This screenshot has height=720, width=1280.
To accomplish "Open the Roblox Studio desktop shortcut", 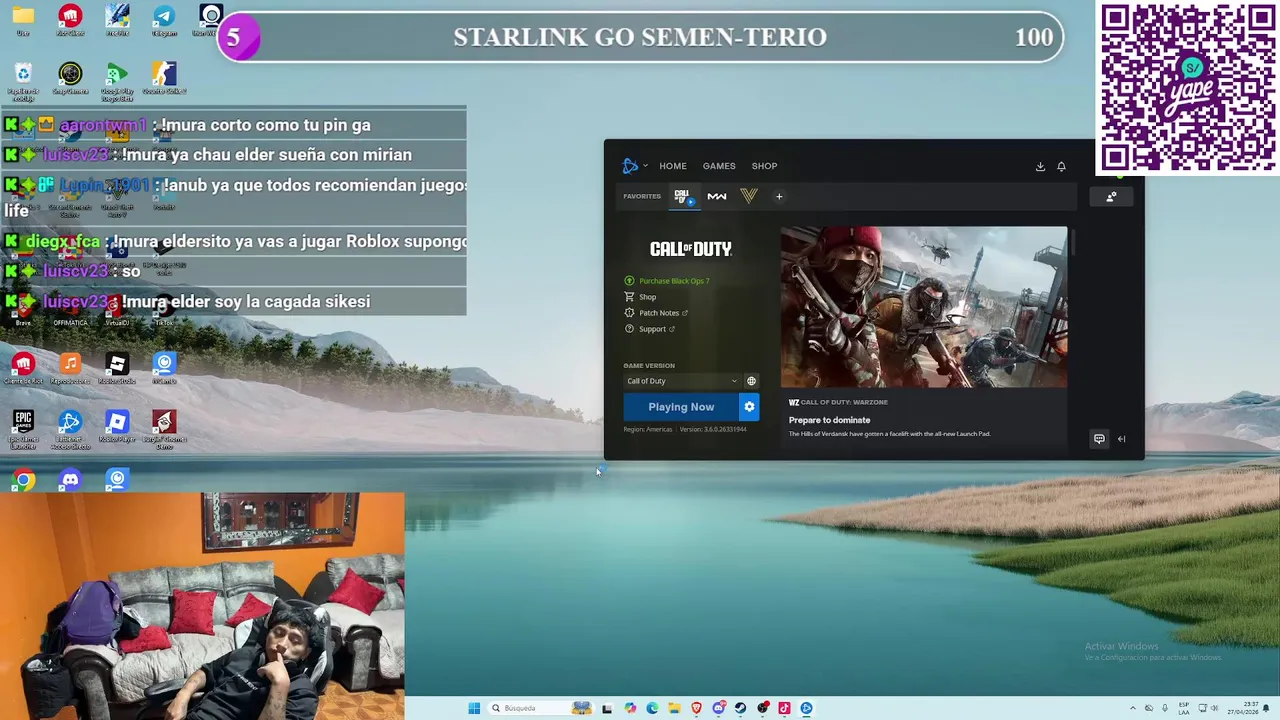I will (x=117, y=368).
